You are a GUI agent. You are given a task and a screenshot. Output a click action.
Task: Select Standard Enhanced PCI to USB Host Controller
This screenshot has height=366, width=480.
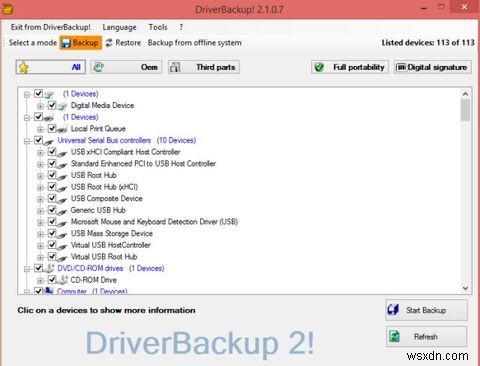coord(143,163)
